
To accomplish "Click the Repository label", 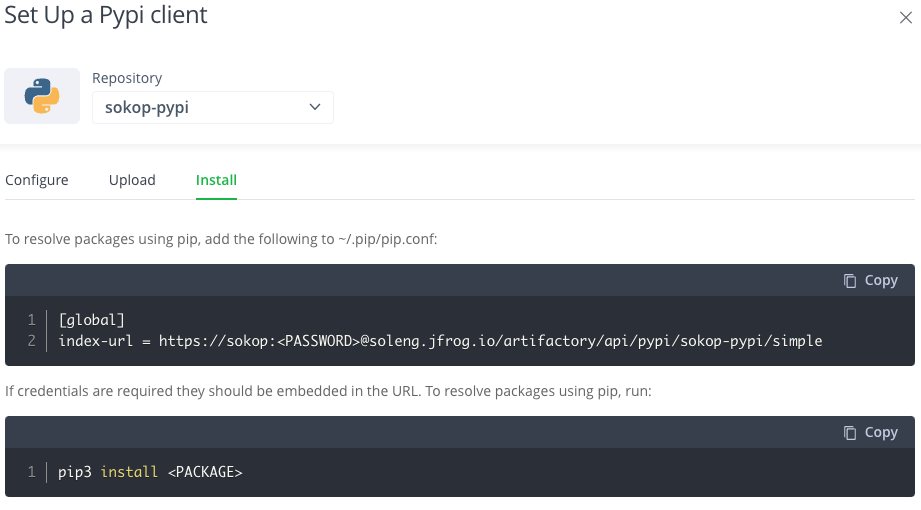I will coord(127,78).
